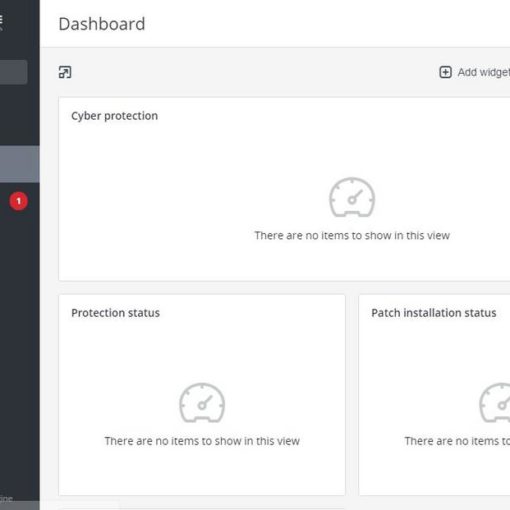Click the gauge icon in Patch installation widget
This screenshot has width=510, height=510.
tap(495, 403)
